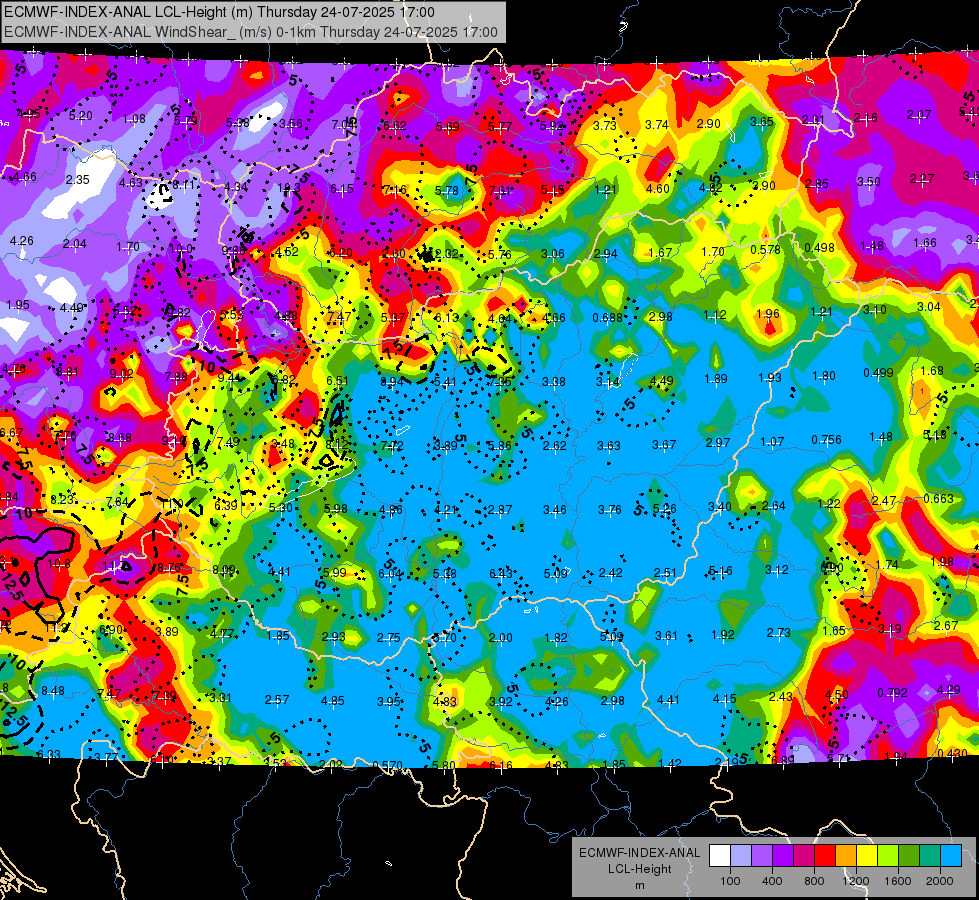Click legend scale label 1600
Viewport: 979px width, 900px height.
pyautogui.click(x=898, y=881)
